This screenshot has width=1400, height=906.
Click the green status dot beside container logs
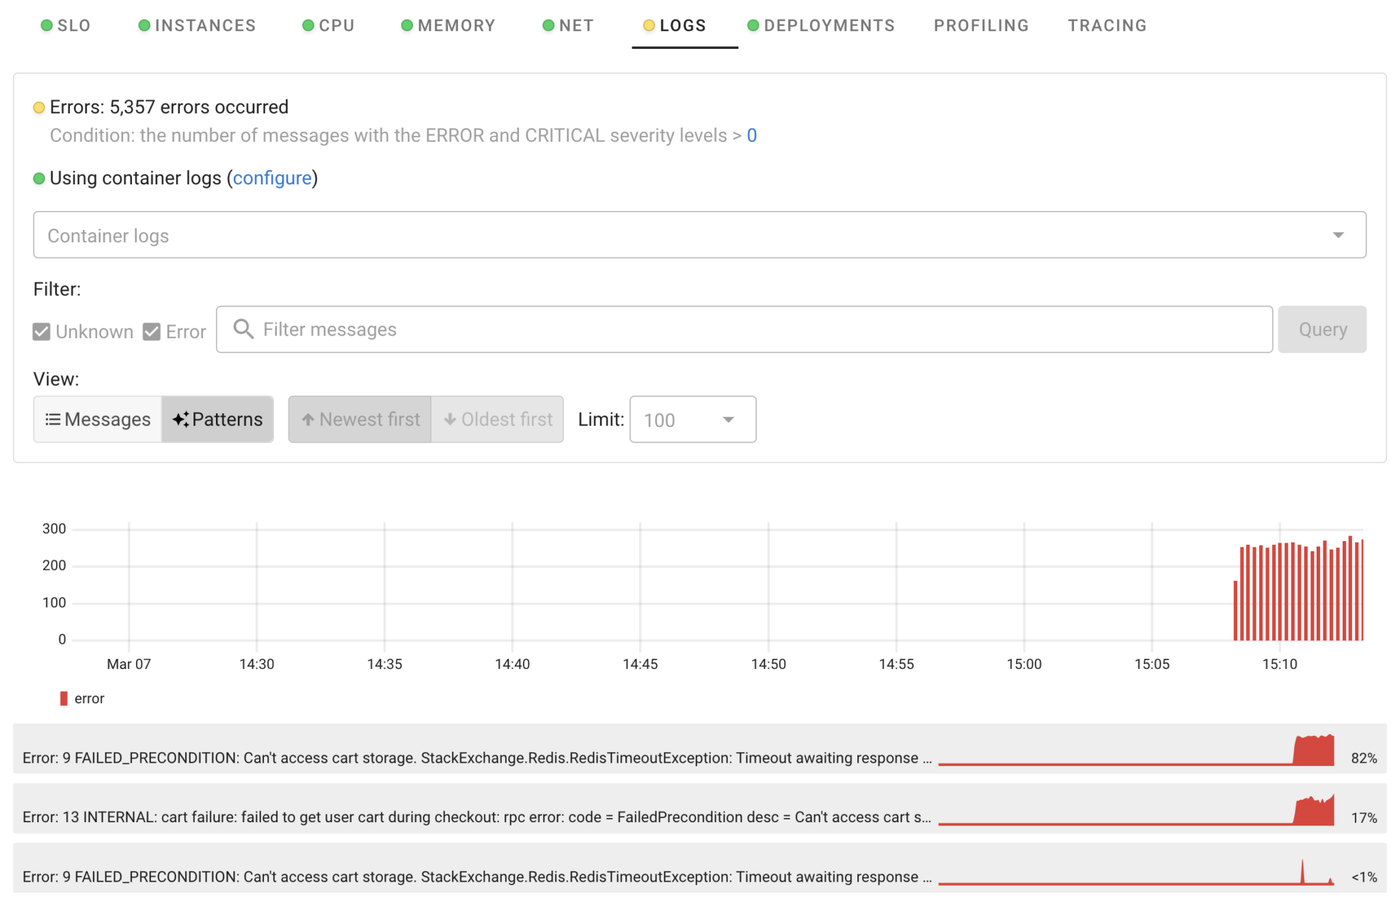click(39, 179)
